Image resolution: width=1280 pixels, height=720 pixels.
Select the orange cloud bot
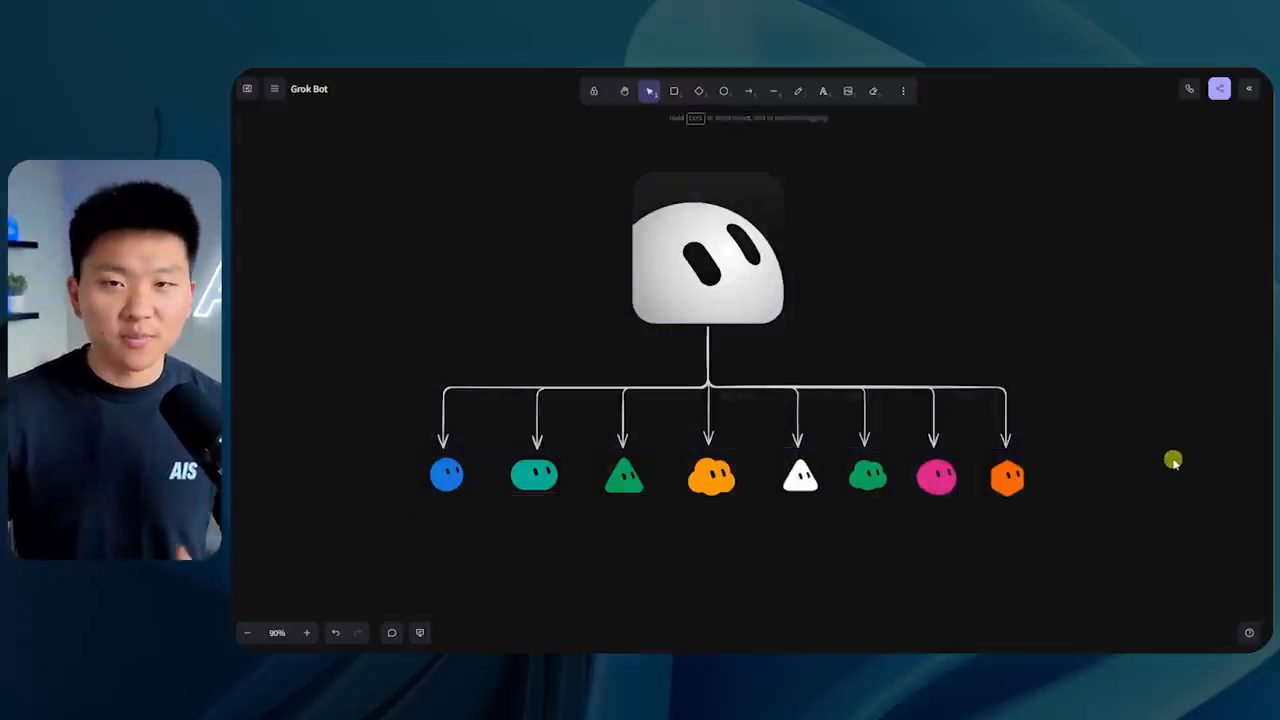(x=711, y=477)
